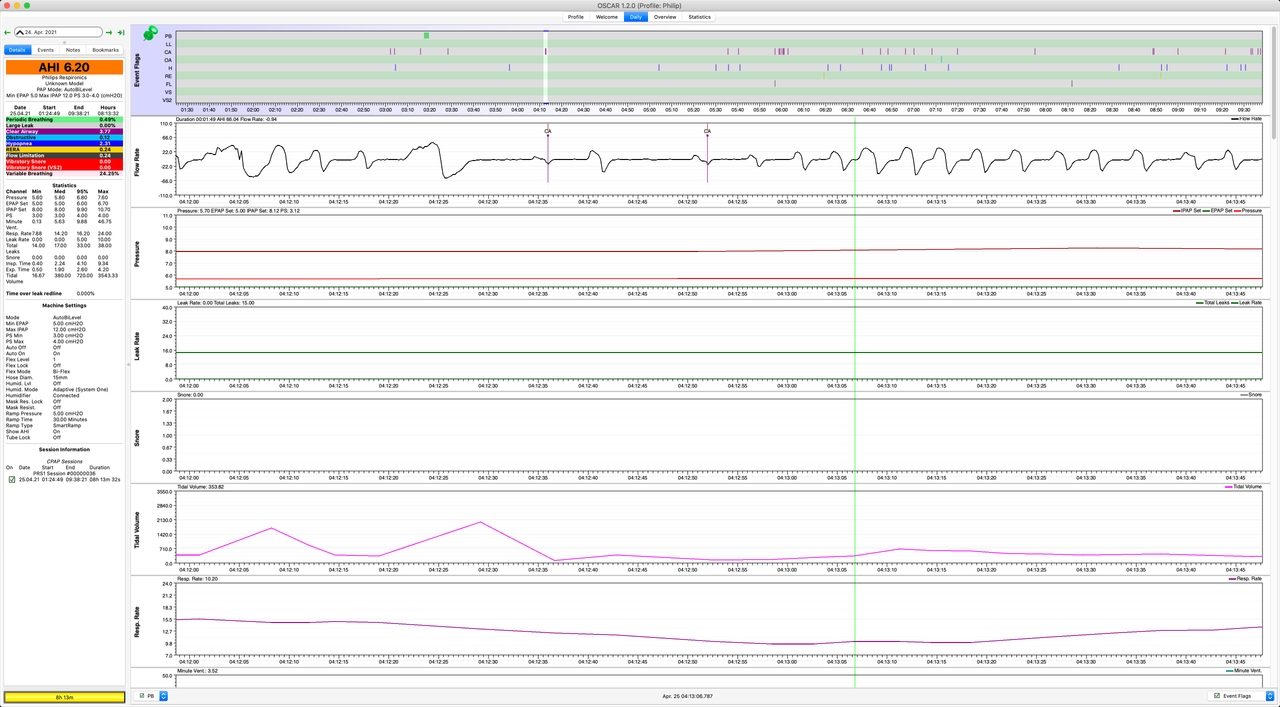1280x707 pixels.
Task: Click the Resp. Rate legend entry
Action: pyautogui.click(x=1245, y=578)
